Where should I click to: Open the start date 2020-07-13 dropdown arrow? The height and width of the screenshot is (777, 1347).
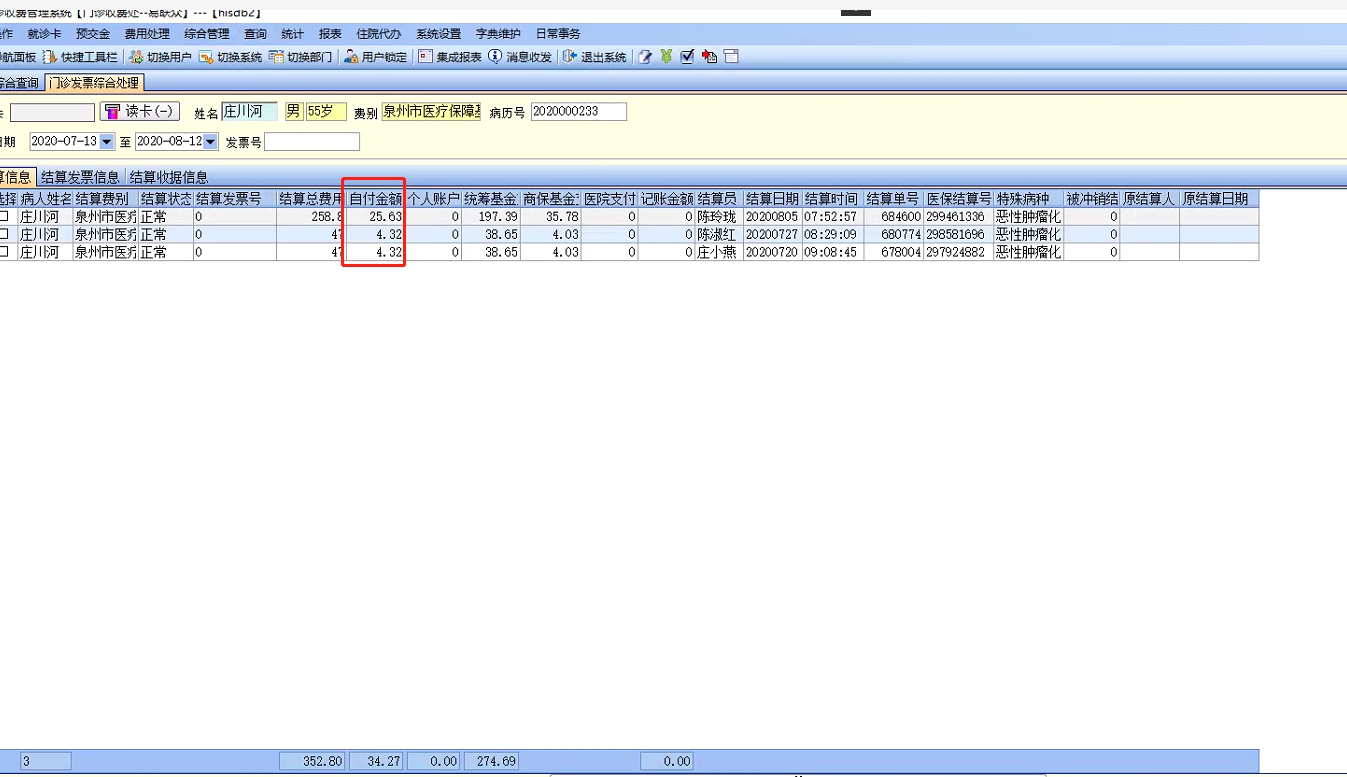click(107, 142)
